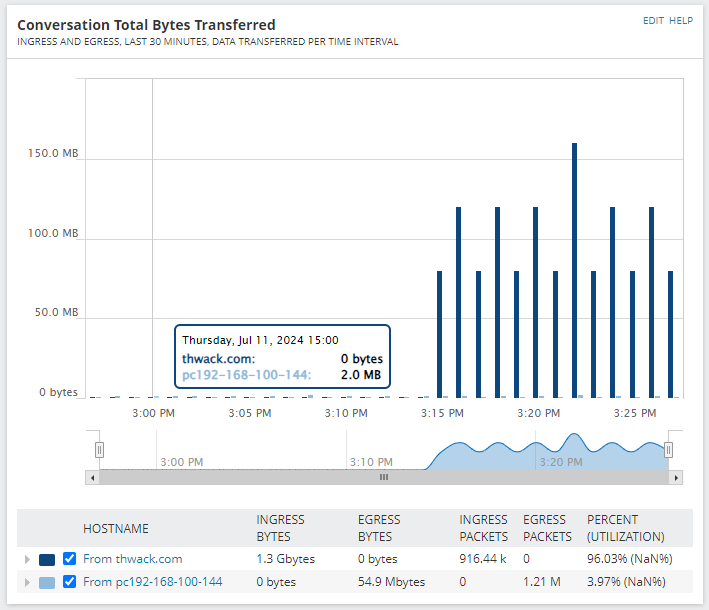Click the HOSTNAME column header
Screen dimensions: 709x610
pyautogui.click(x=115, y=528)
